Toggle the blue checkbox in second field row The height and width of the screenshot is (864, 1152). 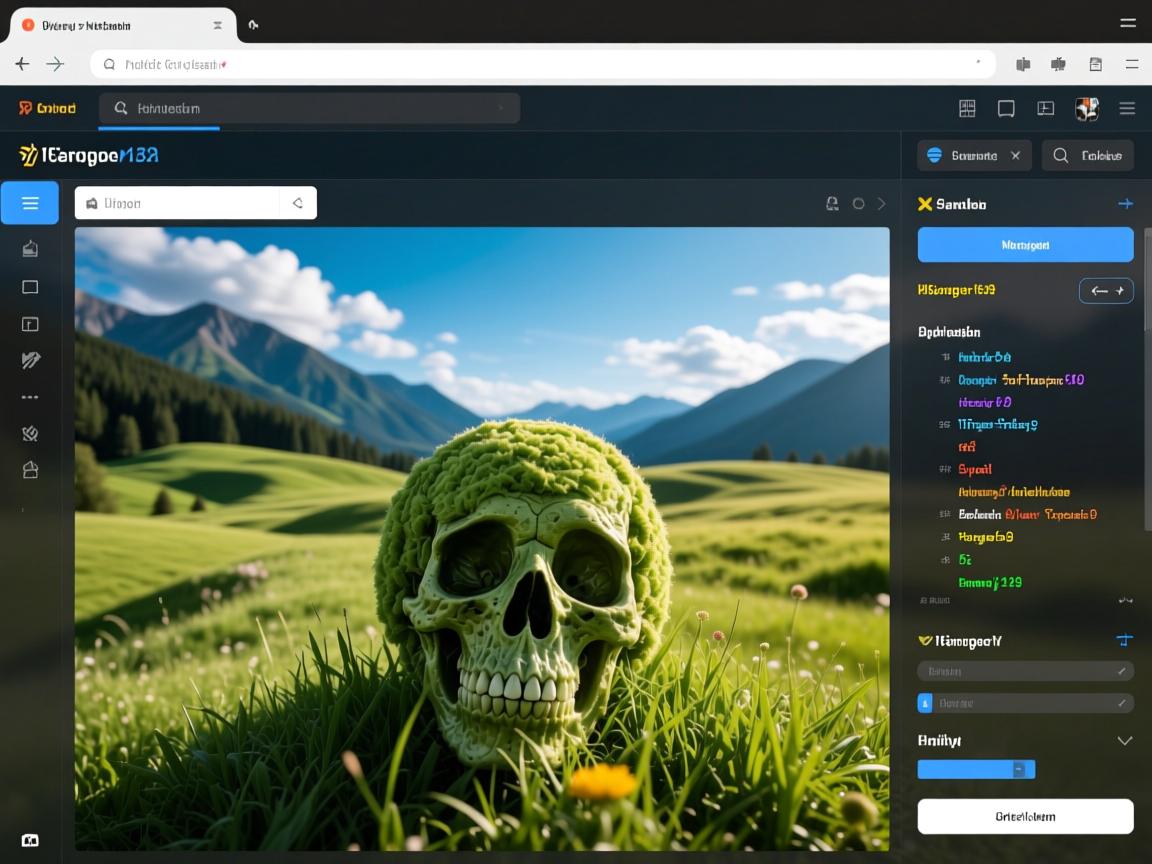[x=925, y=703]
